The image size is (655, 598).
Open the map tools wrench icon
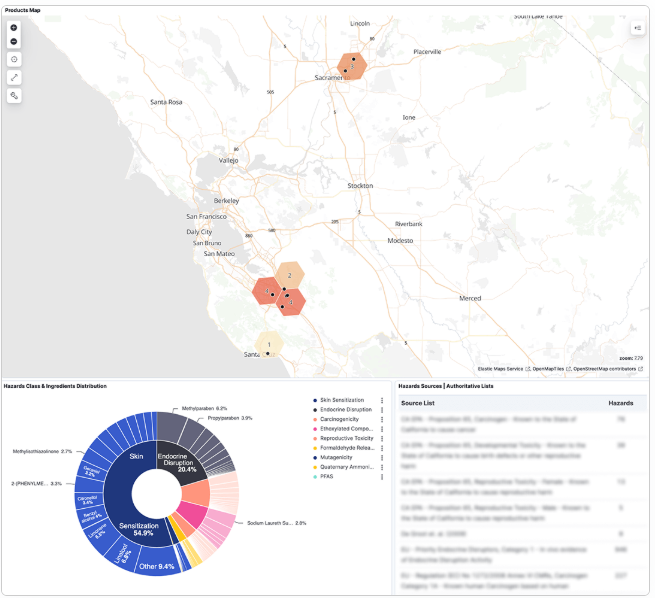14,96
